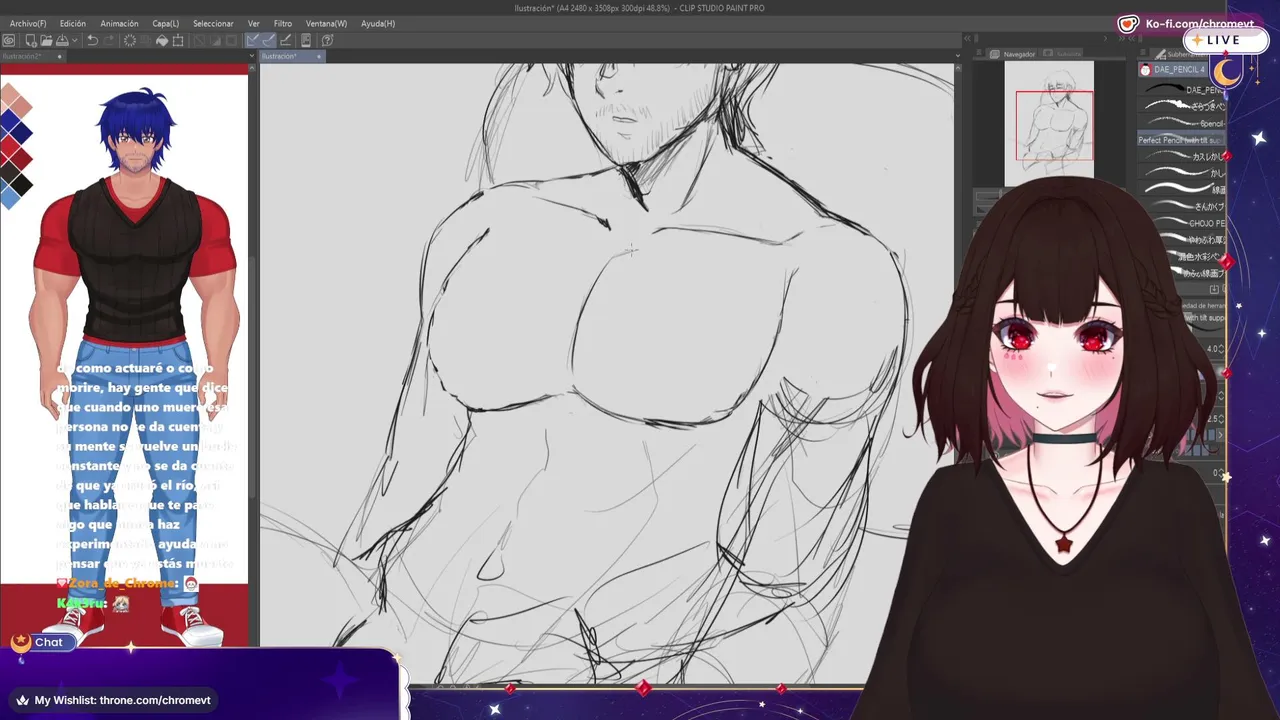Image resolution: width=1280 pixels, height=720 pixels.
Task: Open the Ventana(W) menu
Action: coord(326,23)
